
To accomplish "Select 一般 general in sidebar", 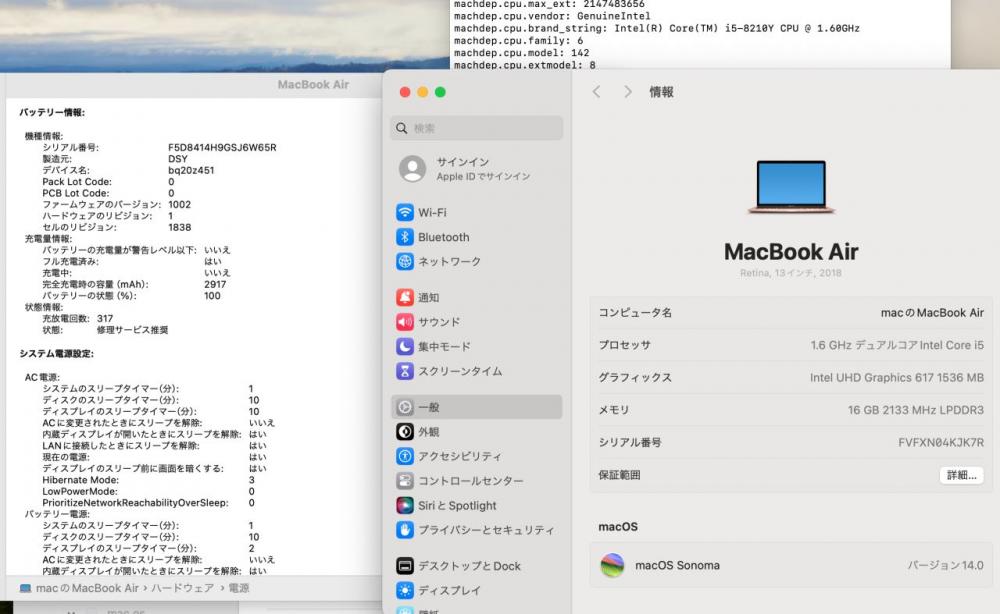I will coord(428,408).
